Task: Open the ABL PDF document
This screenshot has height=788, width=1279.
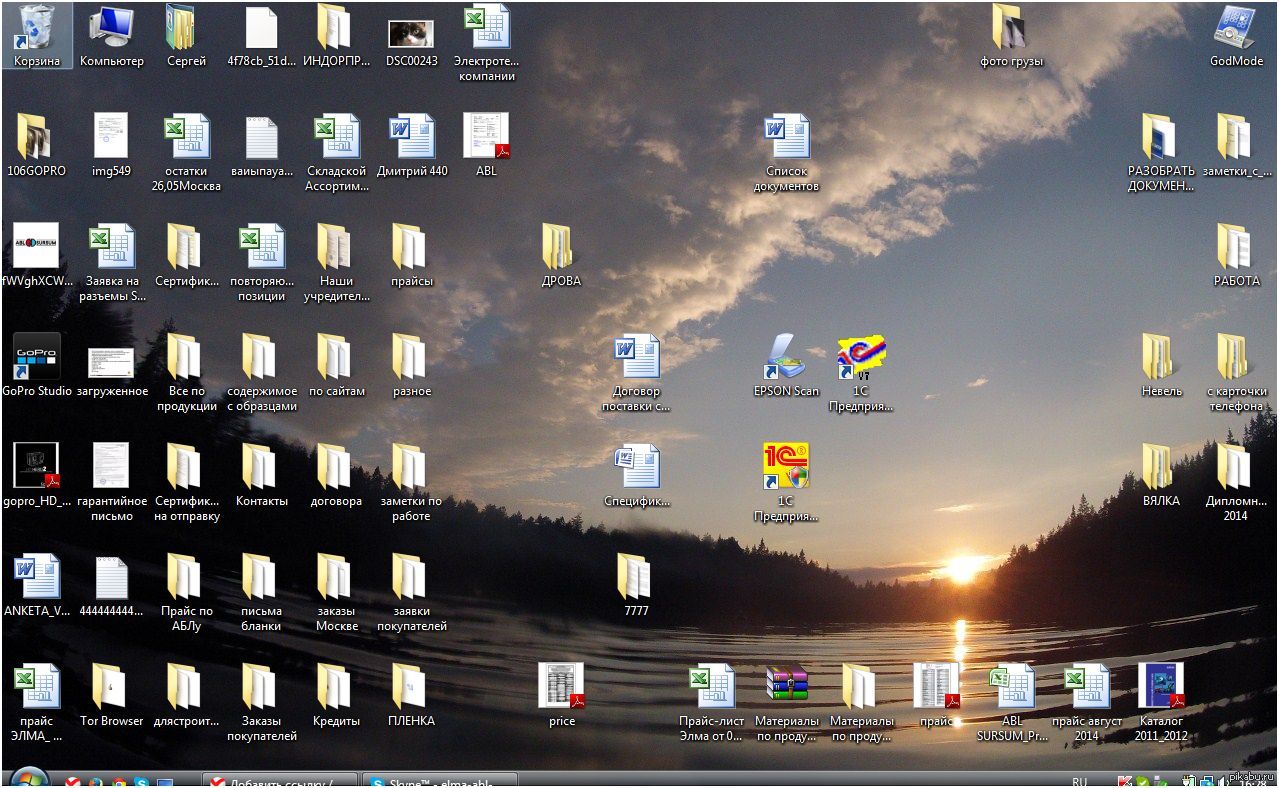Action: click(x=486, y=137)
